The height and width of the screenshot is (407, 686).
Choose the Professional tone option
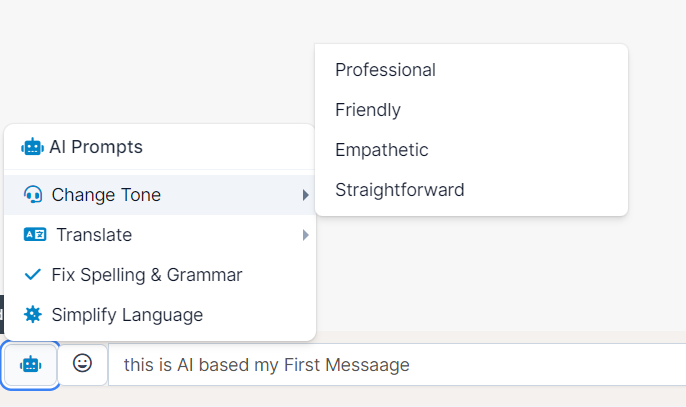(x=385, y=70)
